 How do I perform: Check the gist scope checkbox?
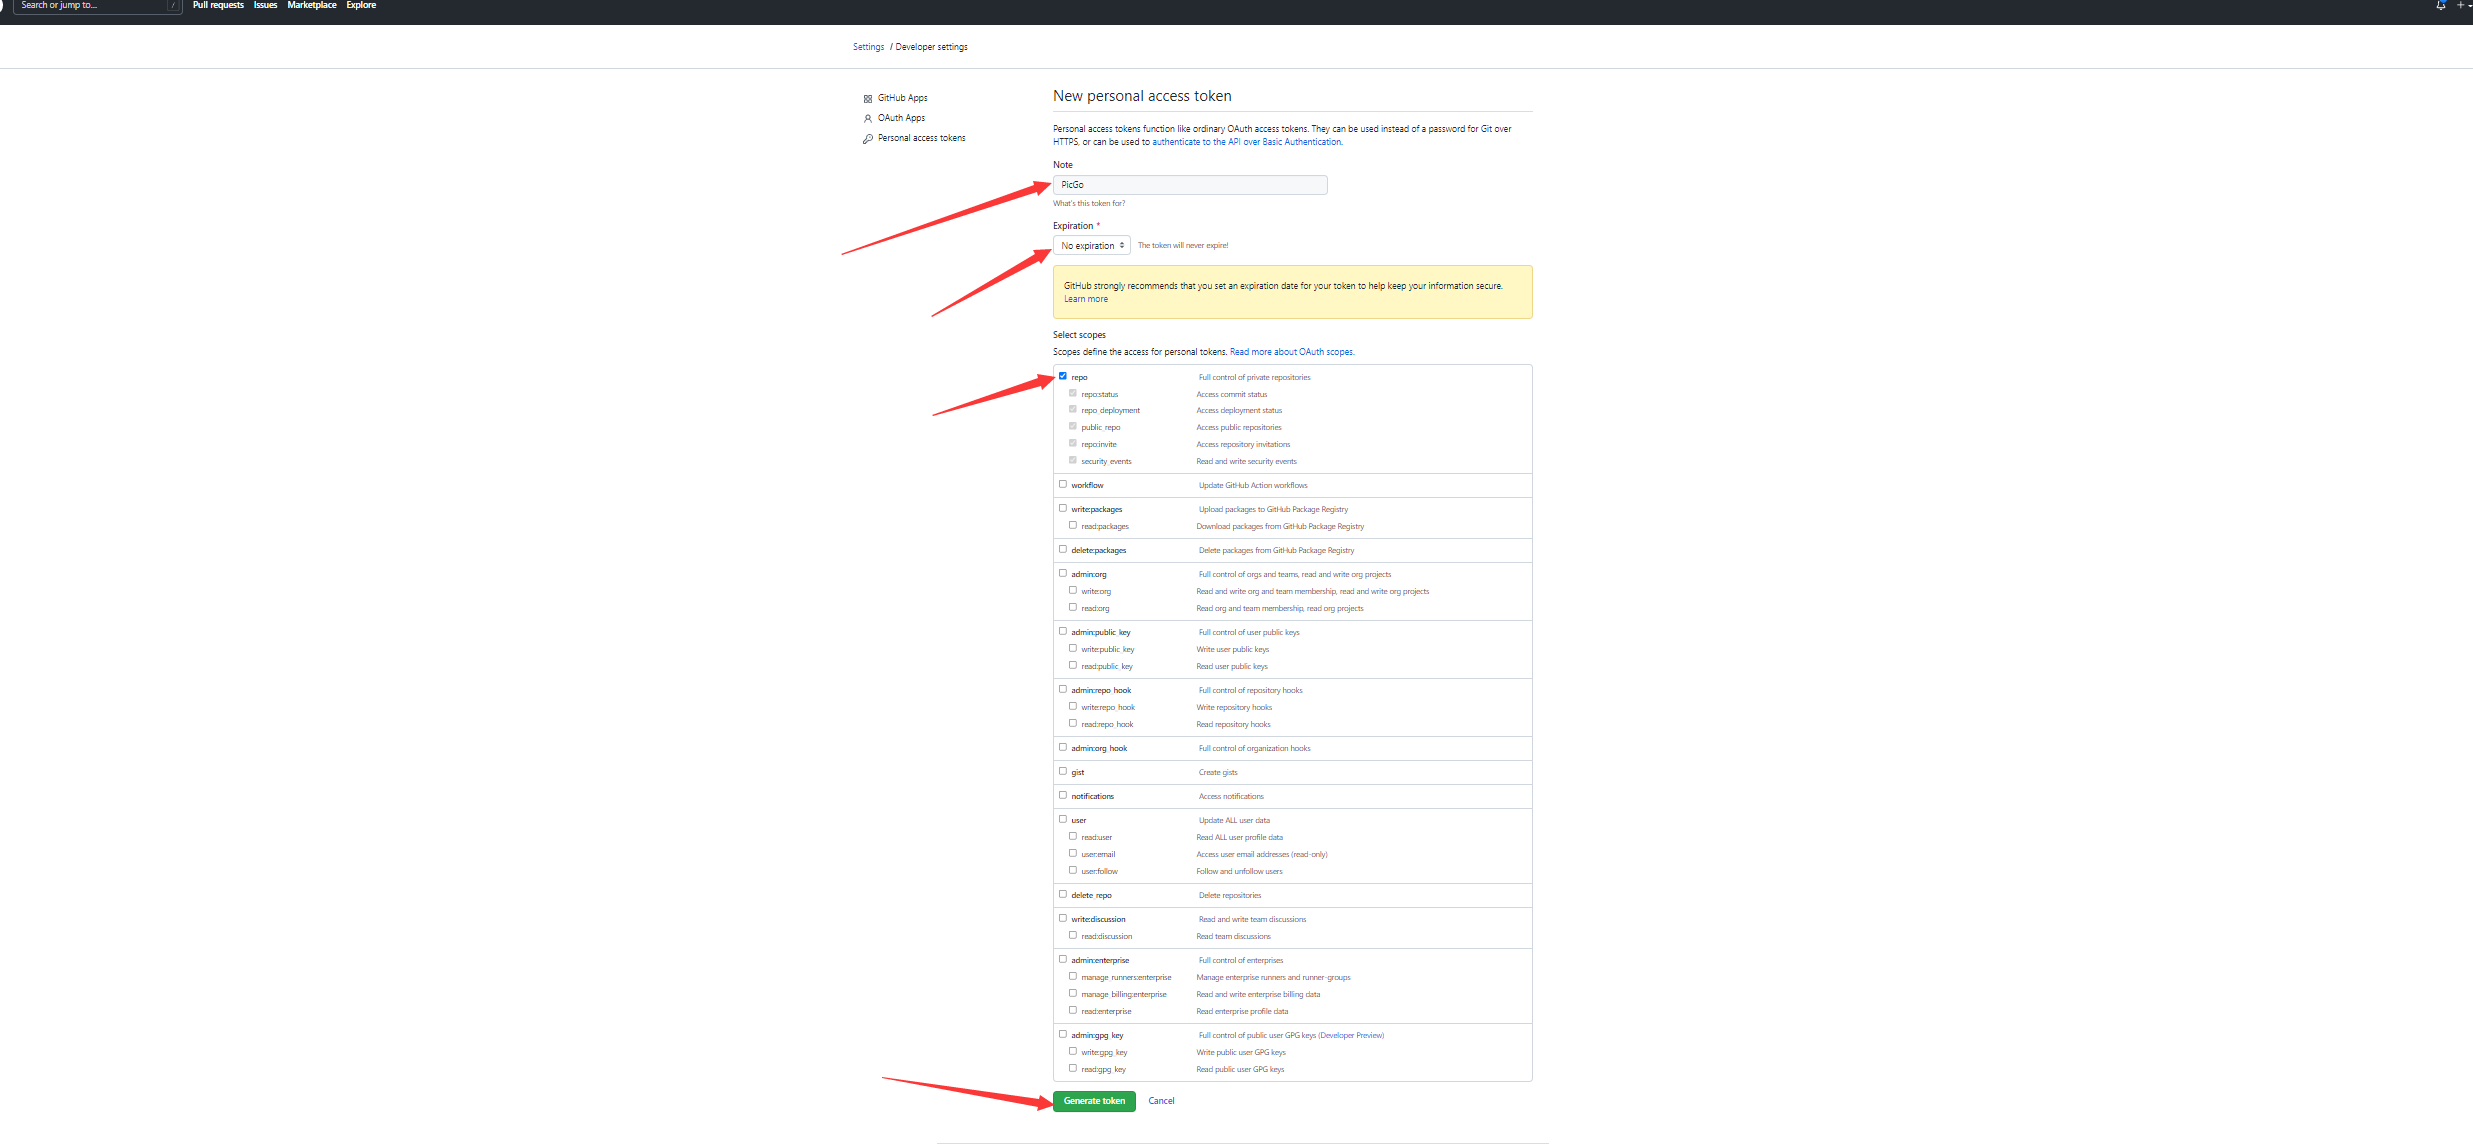click(1063, 771)
